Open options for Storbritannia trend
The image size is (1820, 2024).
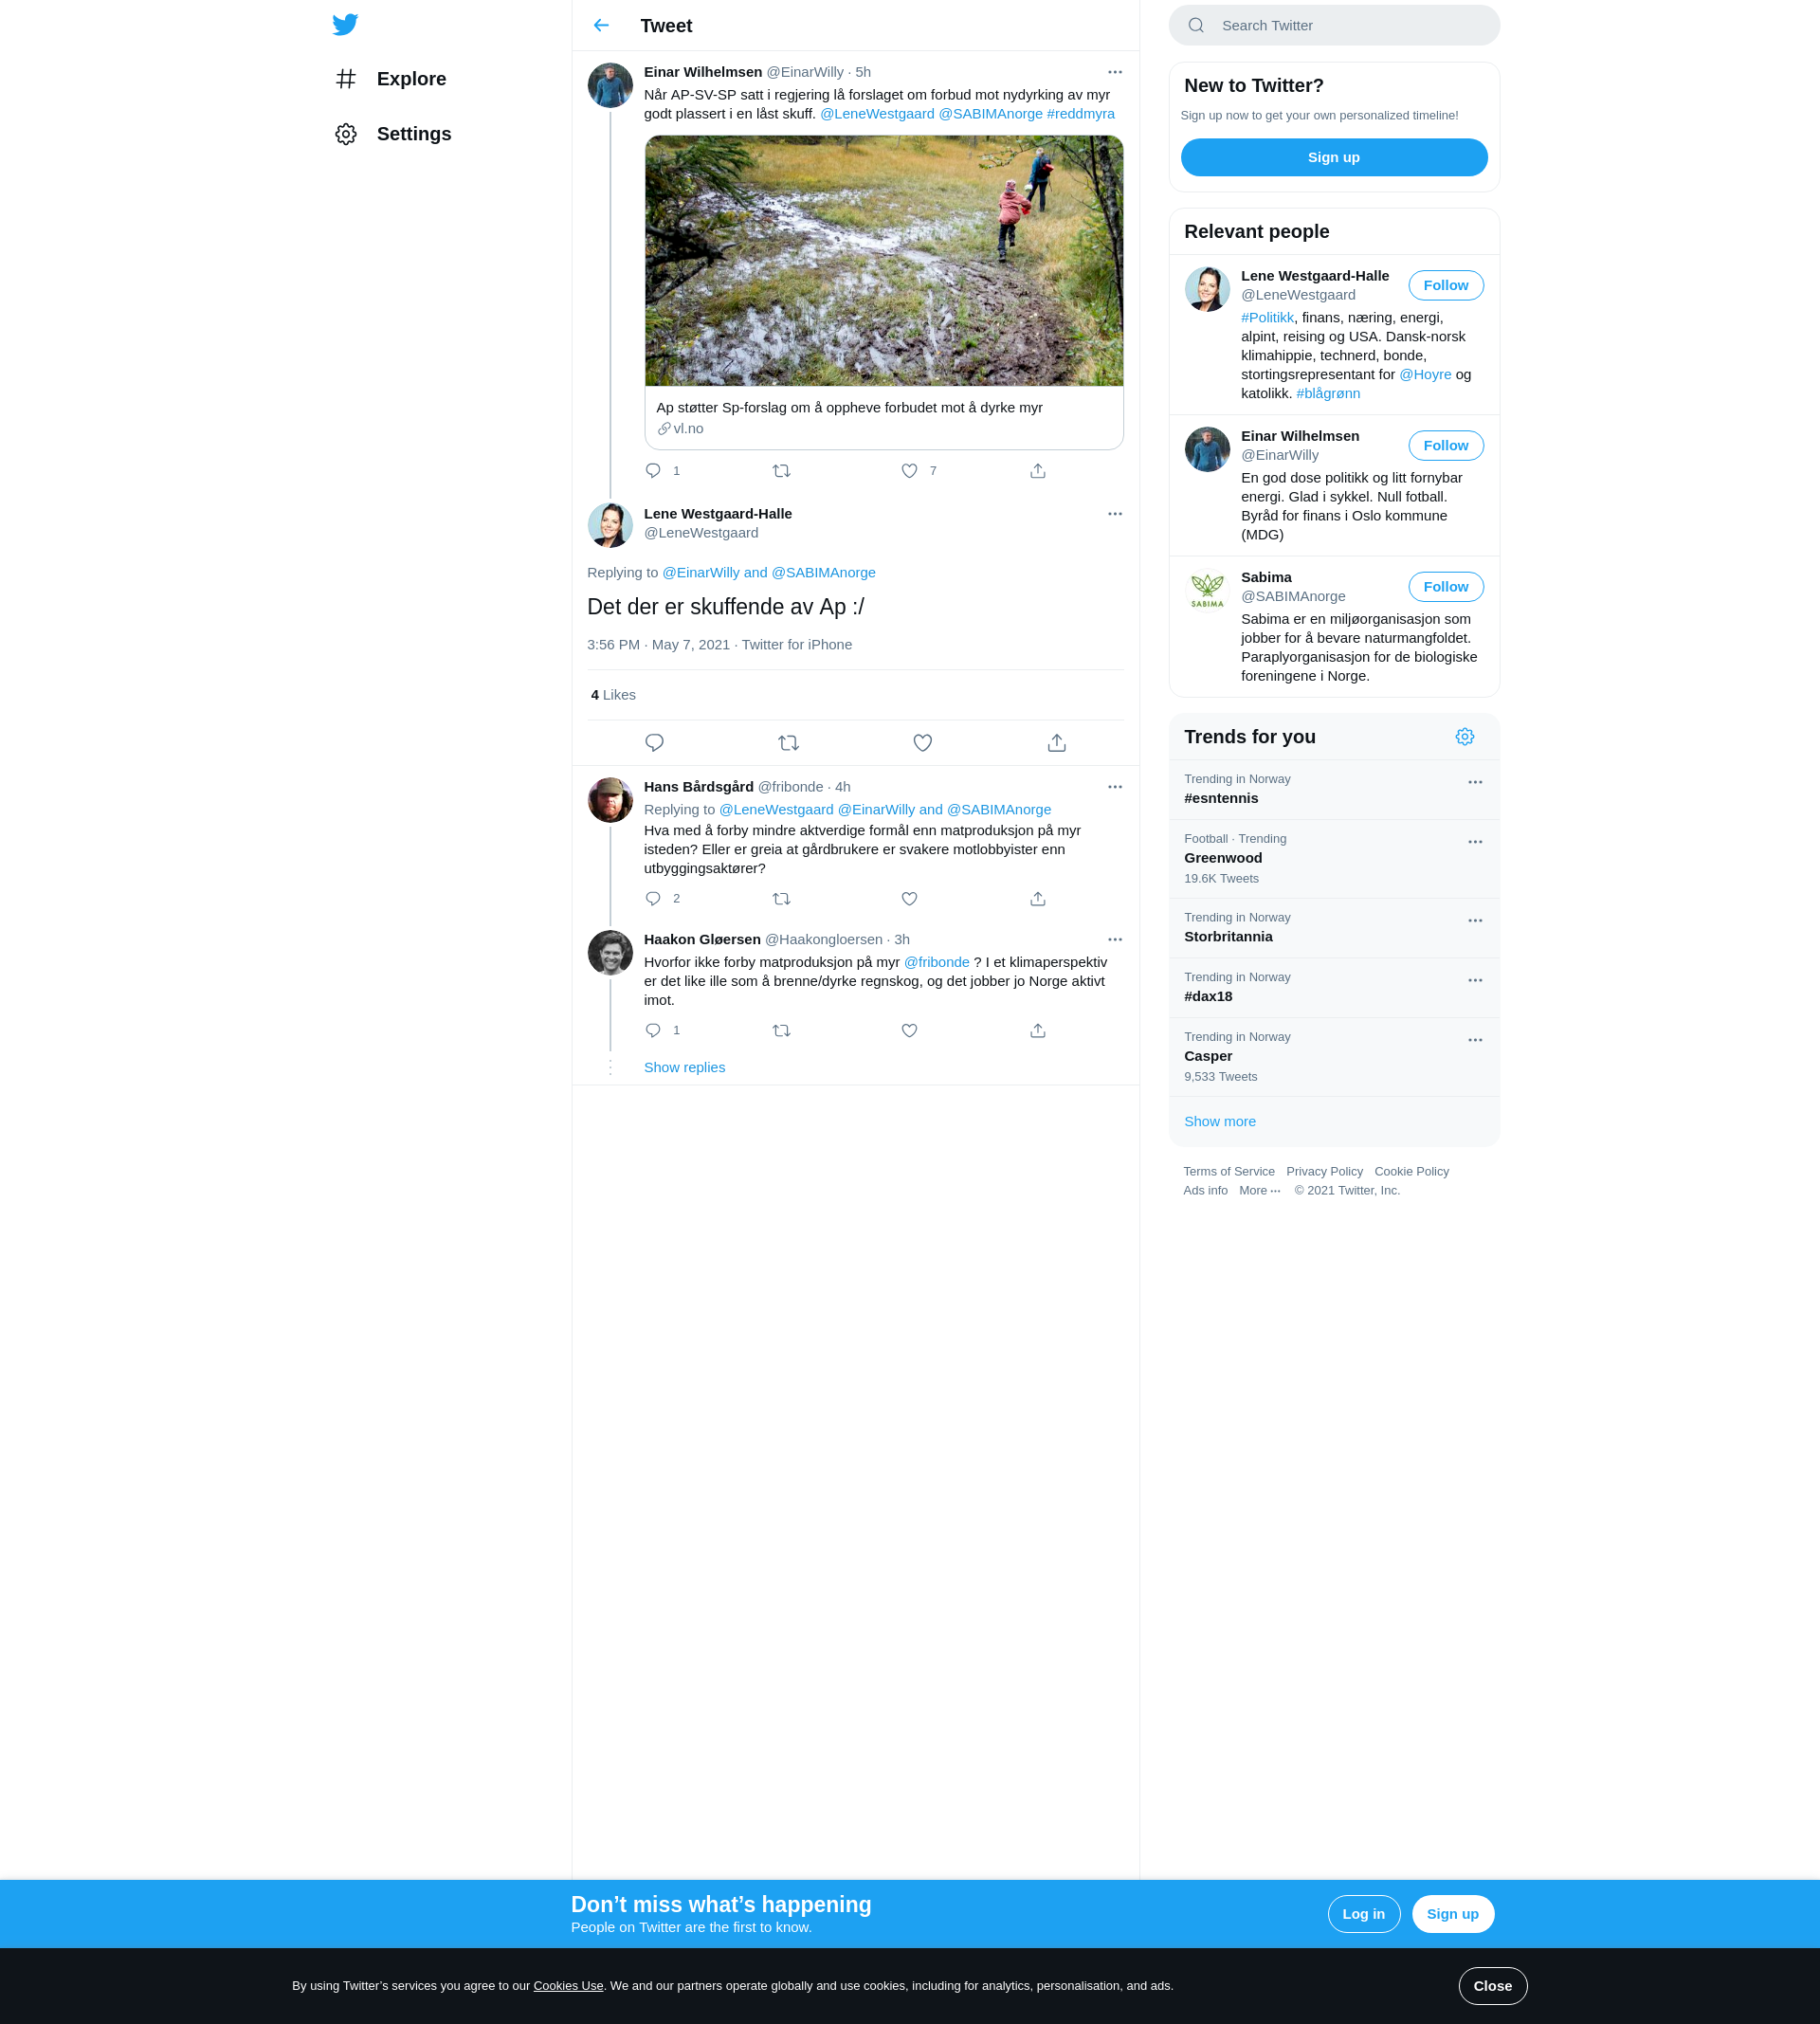[1475, 920]
